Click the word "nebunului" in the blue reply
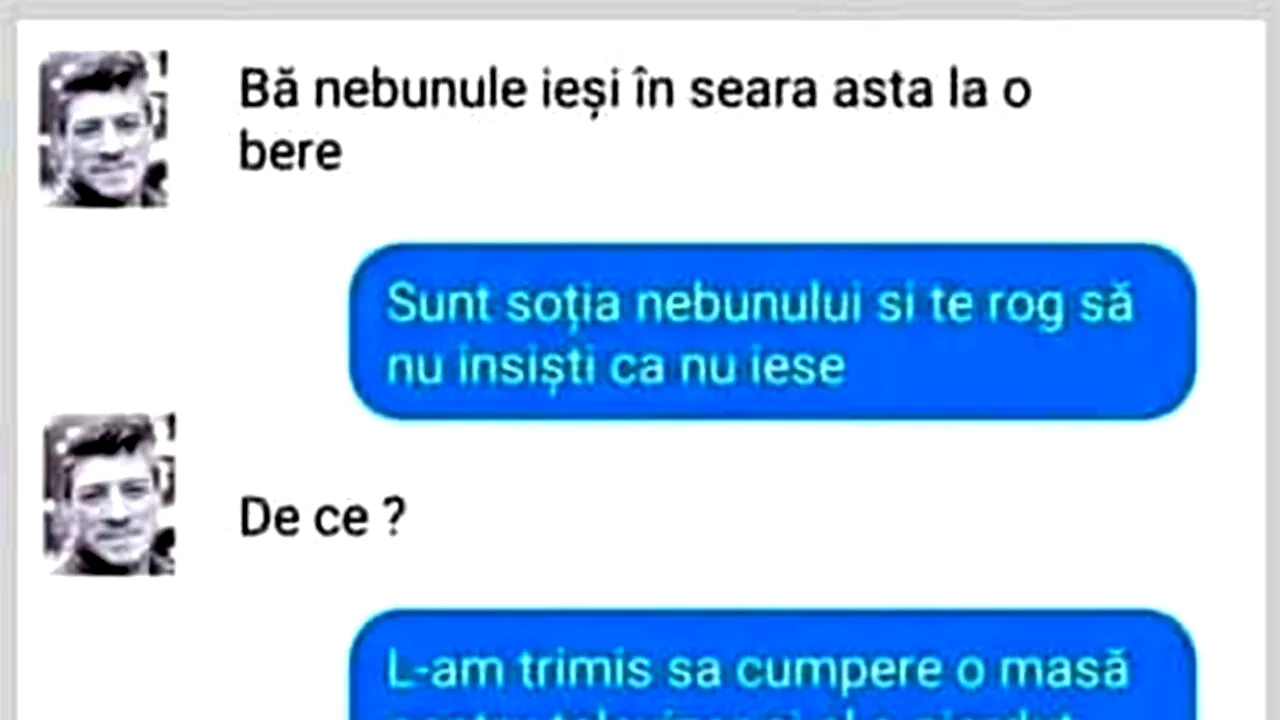 coord(748,304)
